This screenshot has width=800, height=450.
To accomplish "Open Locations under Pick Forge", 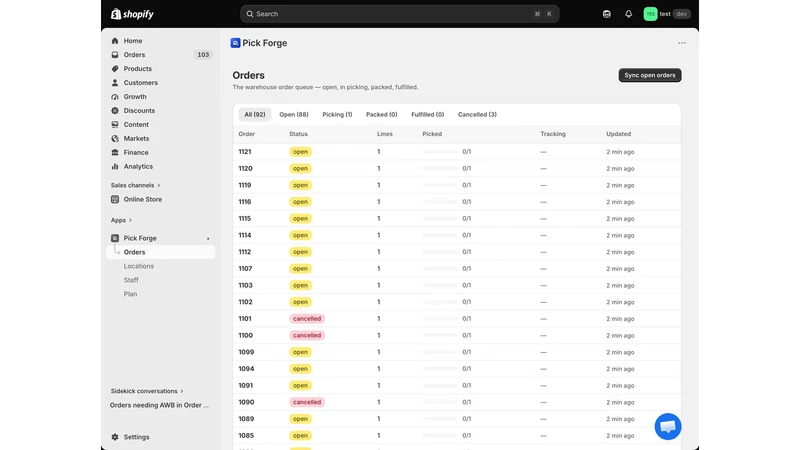I will click(x=138, y=266).
